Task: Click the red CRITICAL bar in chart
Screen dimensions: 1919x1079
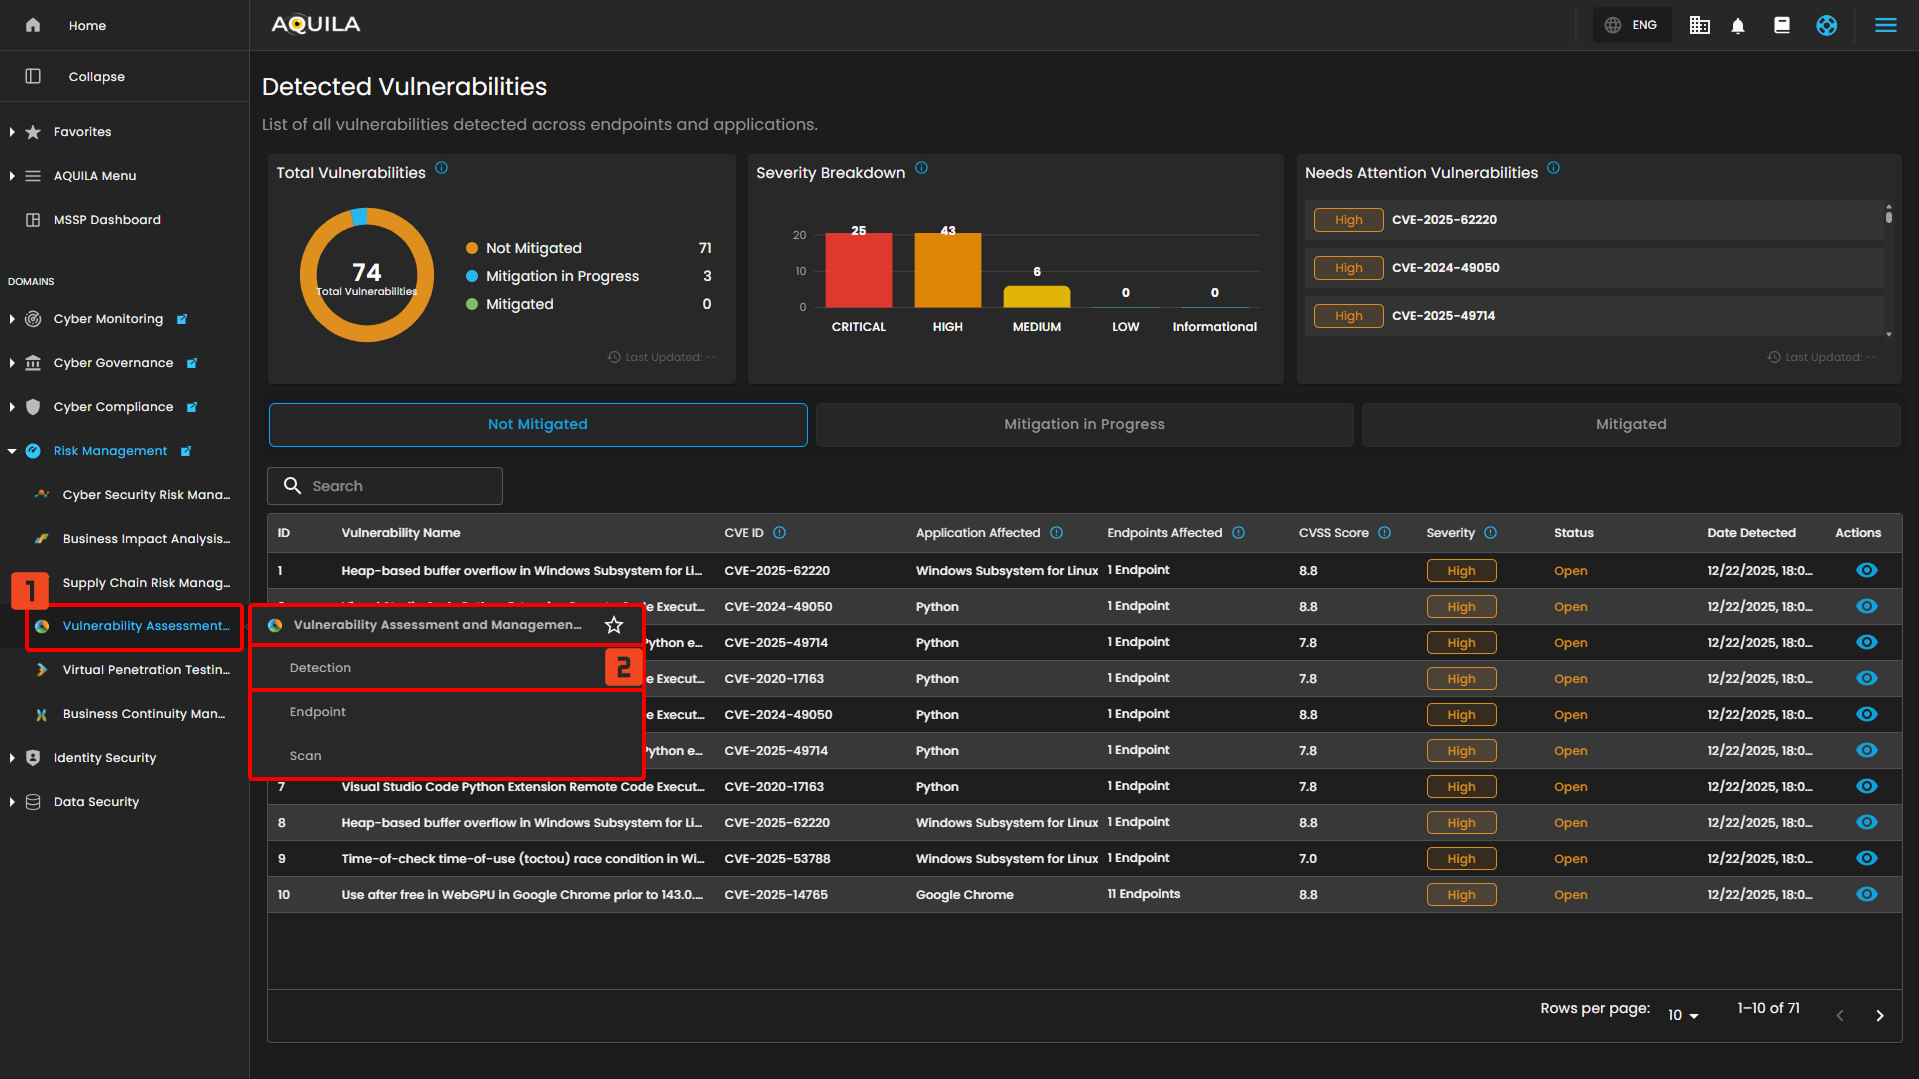Action: (858, 270)
